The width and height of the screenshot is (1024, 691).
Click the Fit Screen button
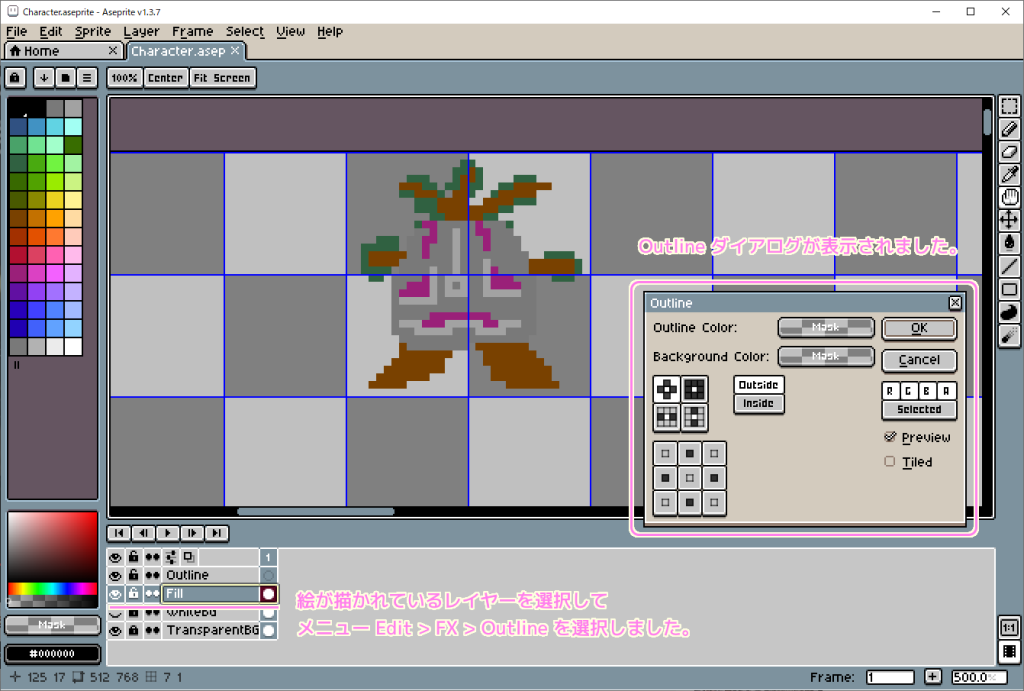point(222,77)
